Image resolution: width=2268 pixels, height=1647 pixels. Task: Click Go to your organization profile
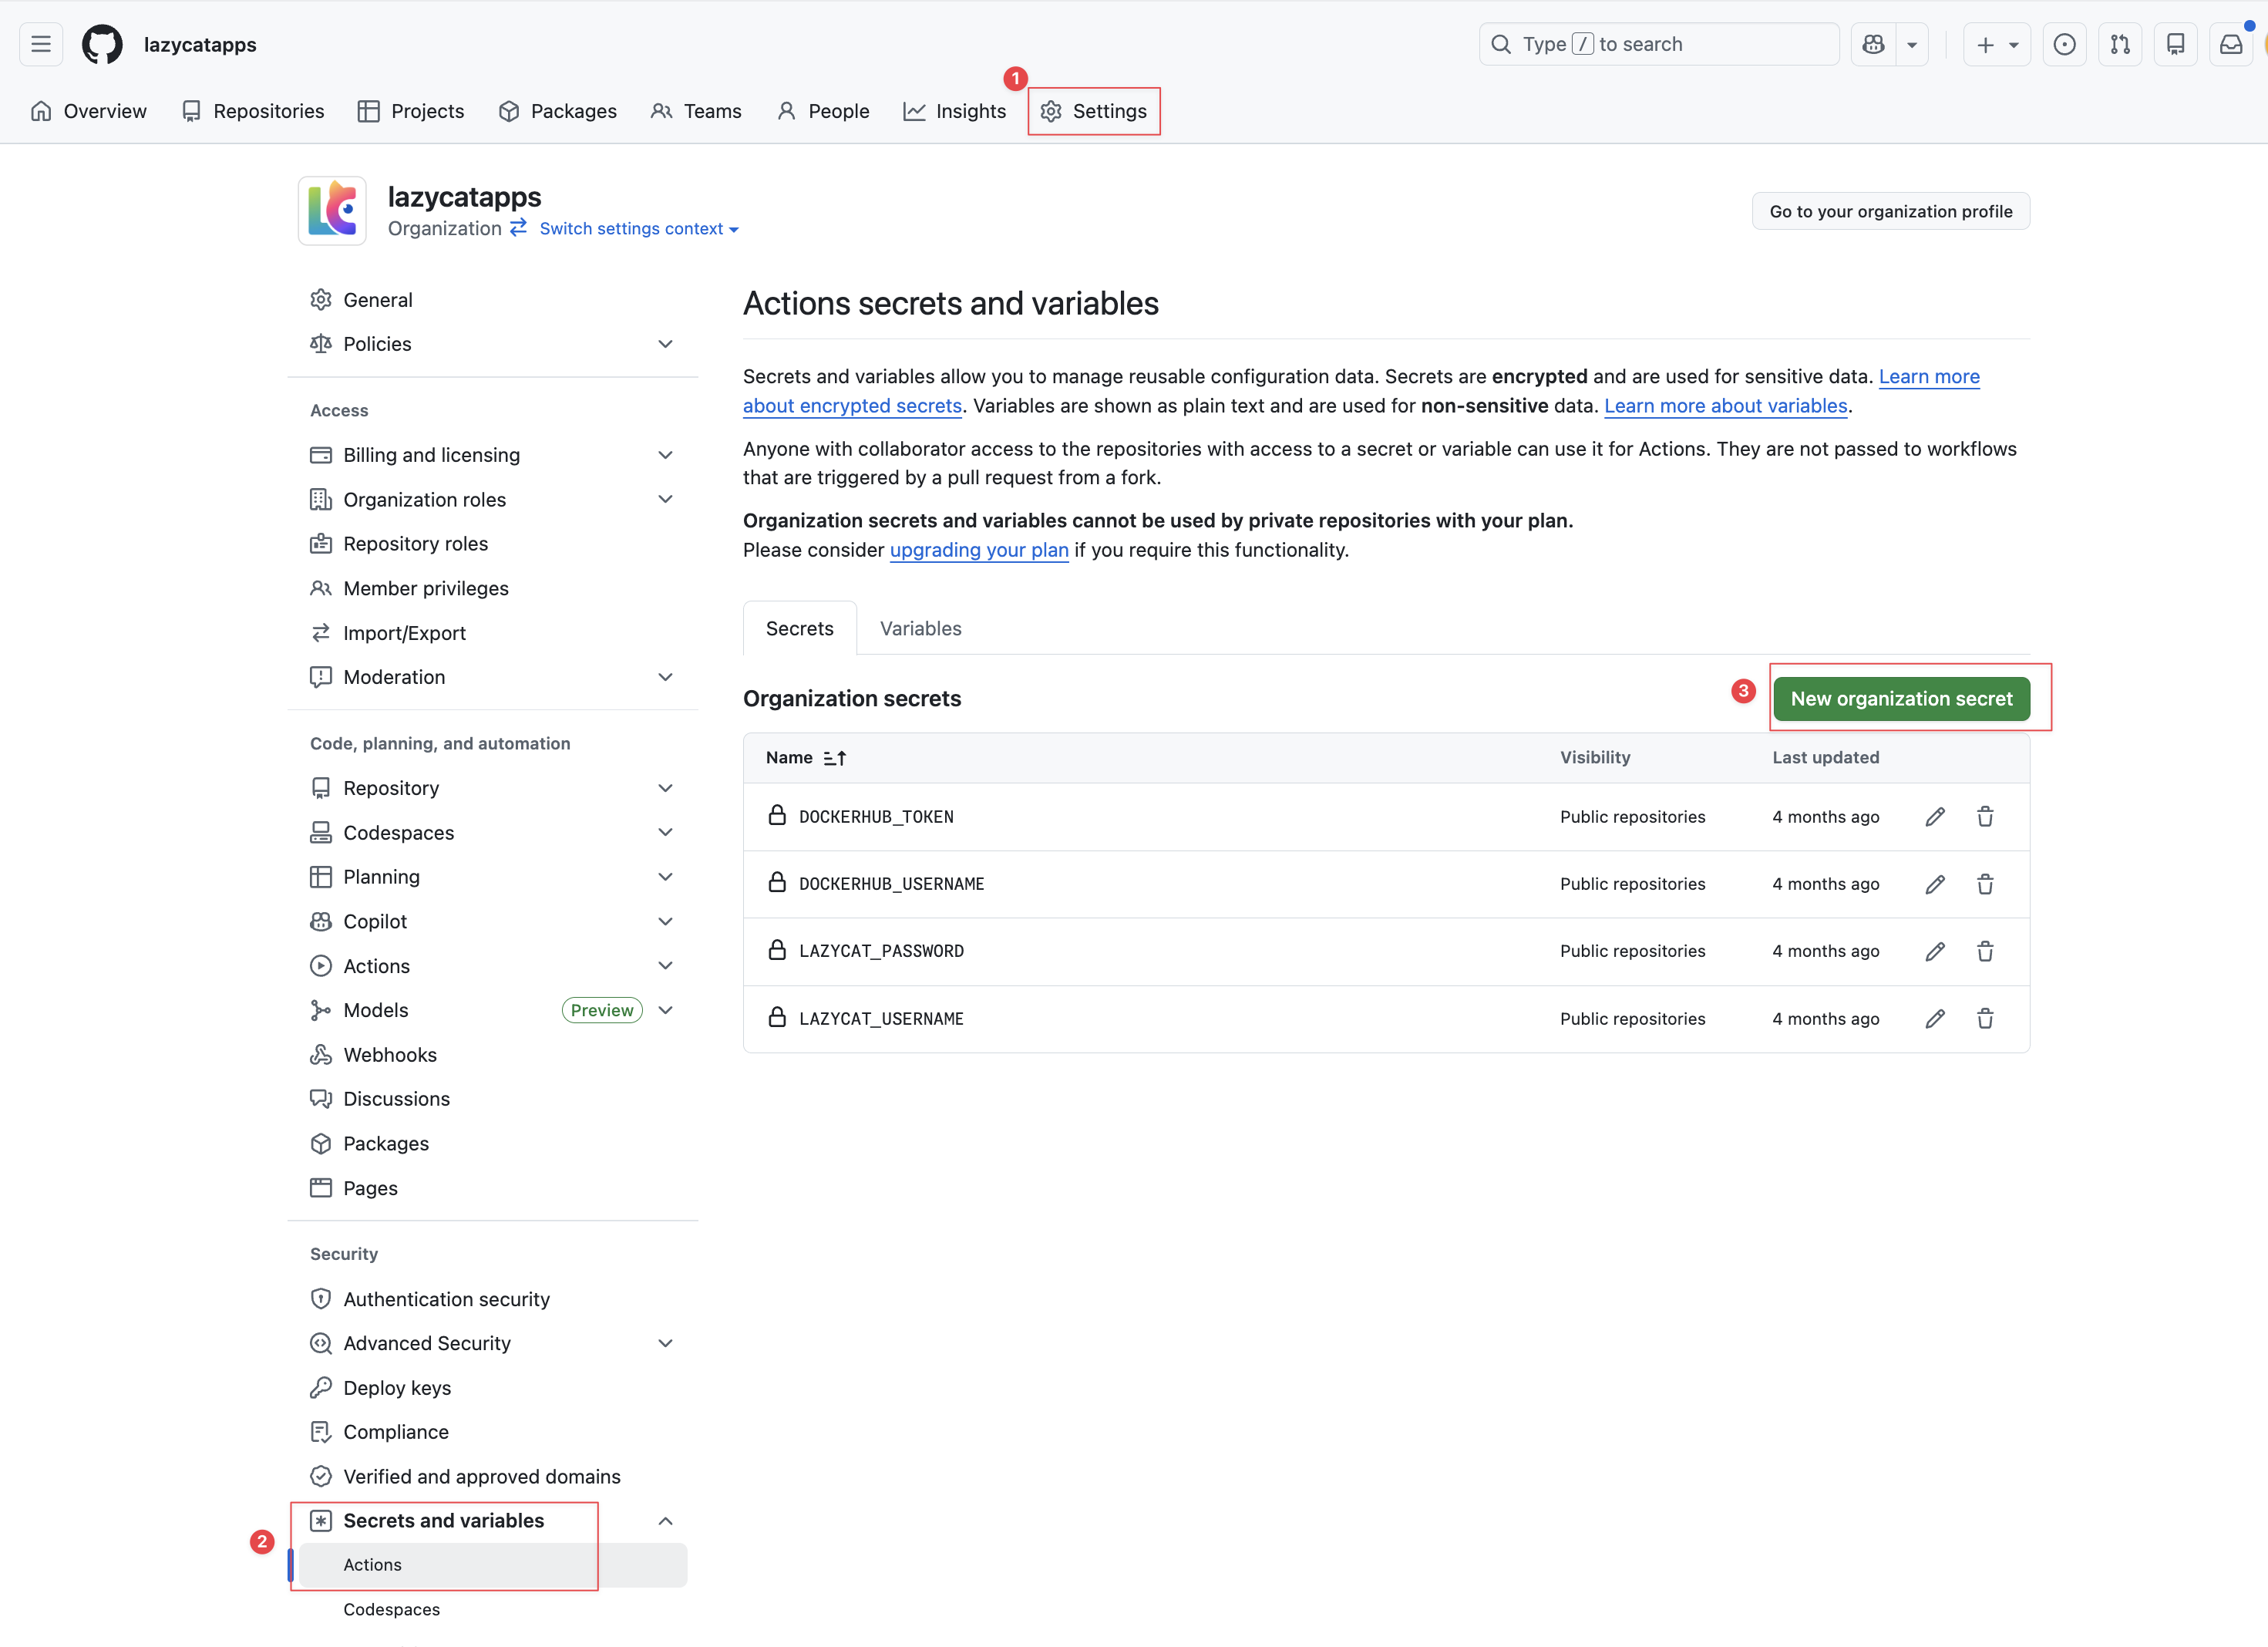click(x=1890, y=211)
